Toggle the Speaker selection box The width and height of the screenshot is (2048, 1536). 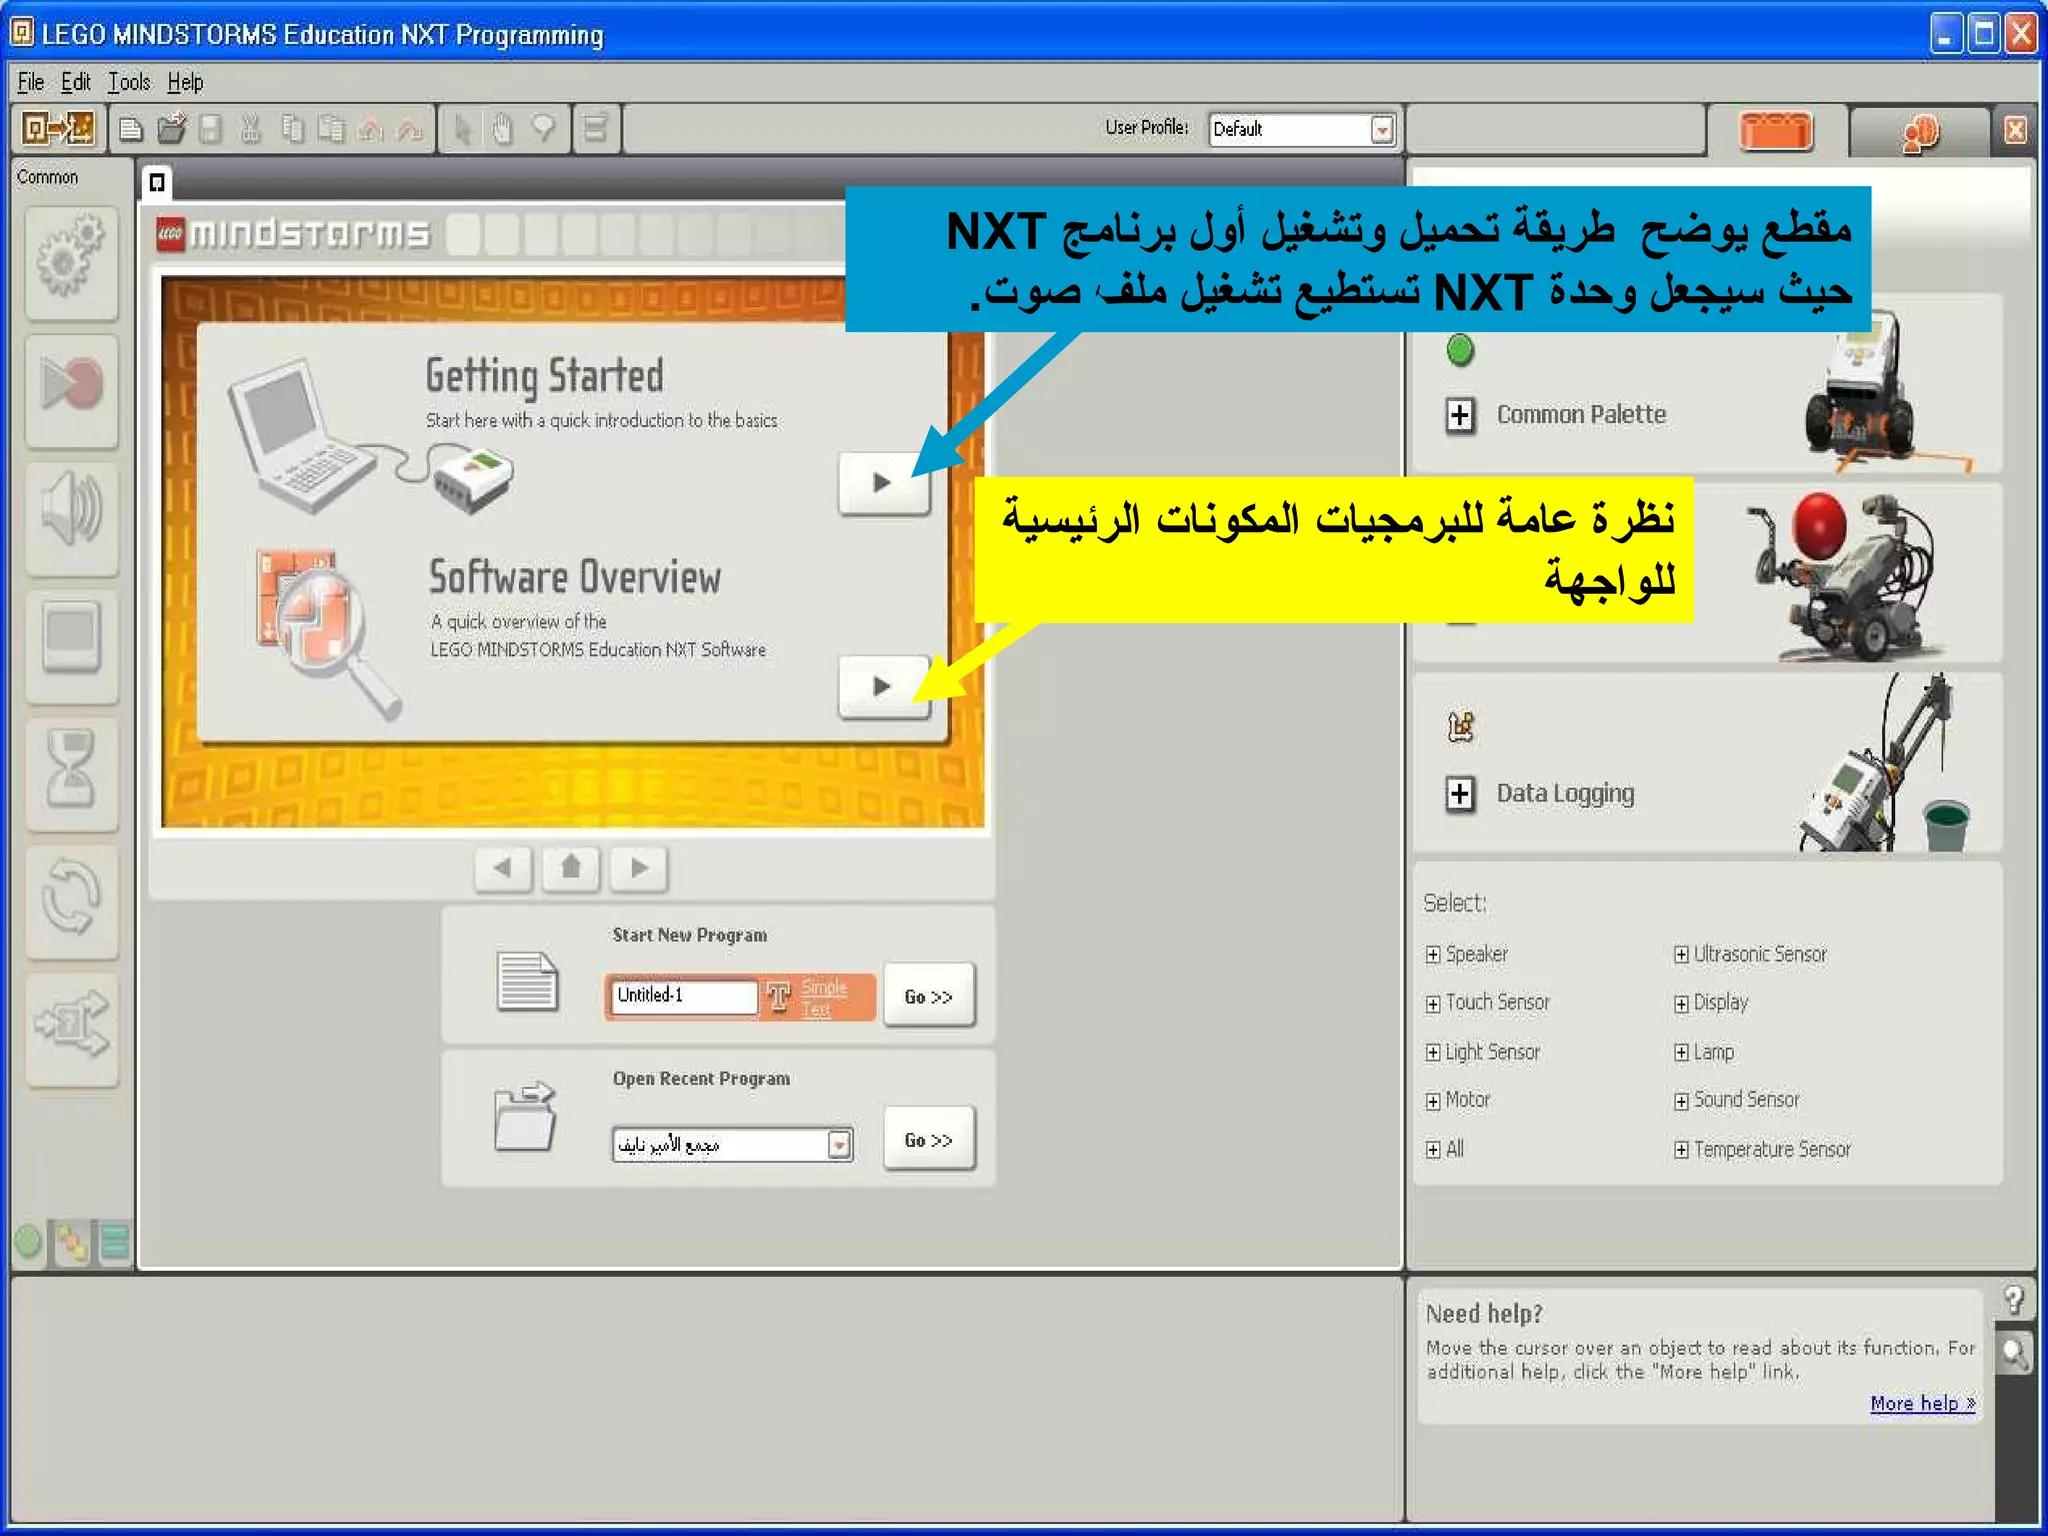(1433, 954)
